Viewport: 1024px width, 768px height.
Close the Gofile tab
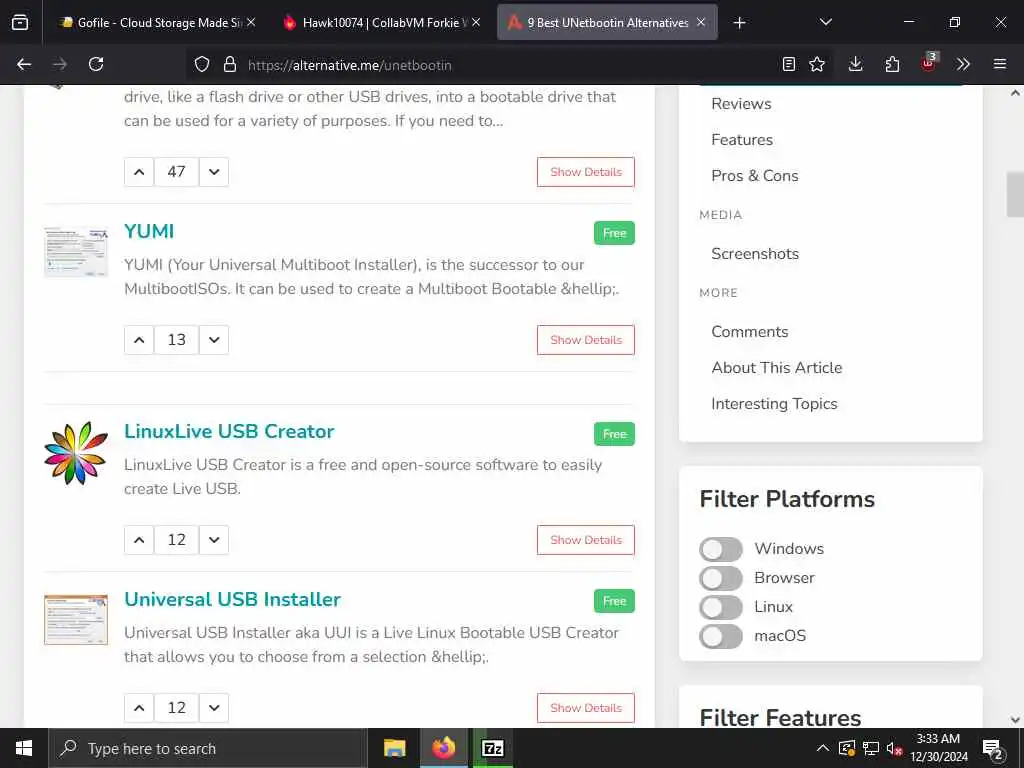251,23
